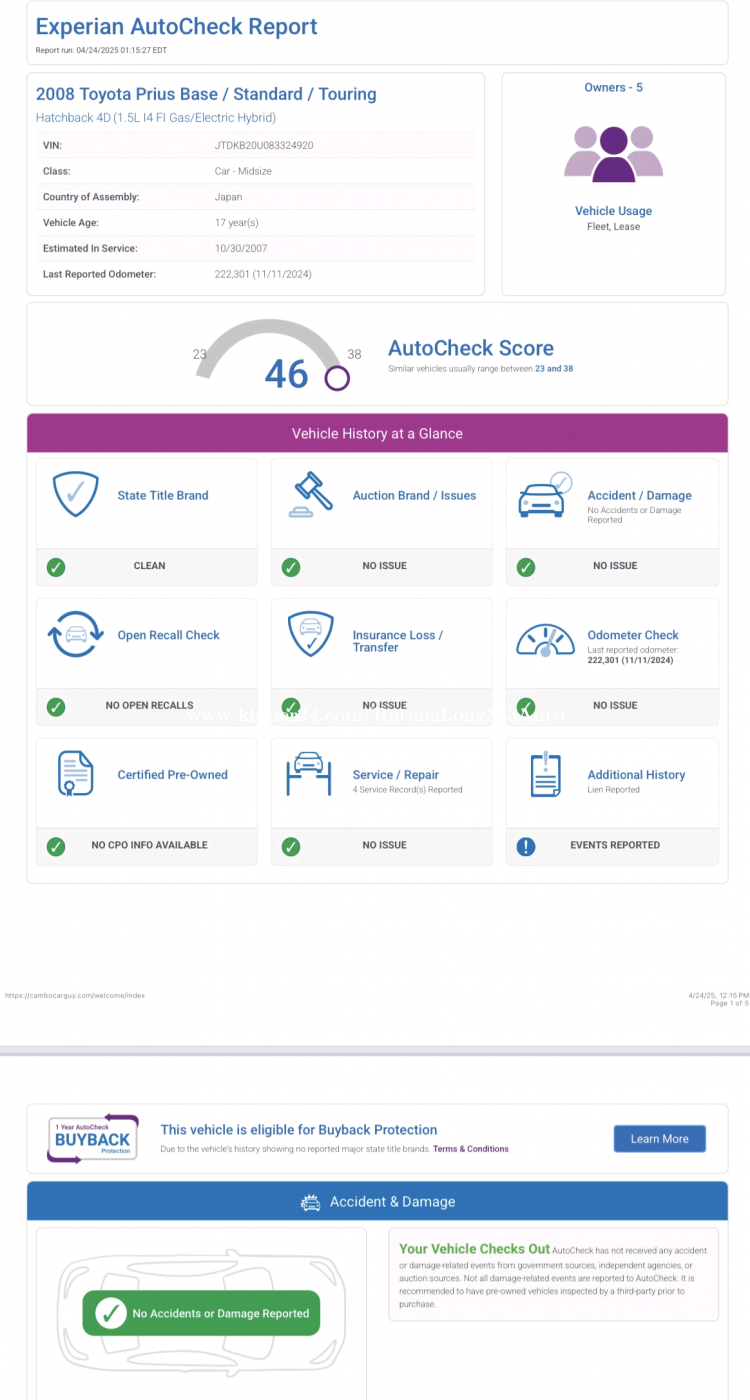The width and height of the screenshot is (750, 1400).
Task: Click the AutoCheck score value 46
Action: pyautogui.click(x=287, y=374)
